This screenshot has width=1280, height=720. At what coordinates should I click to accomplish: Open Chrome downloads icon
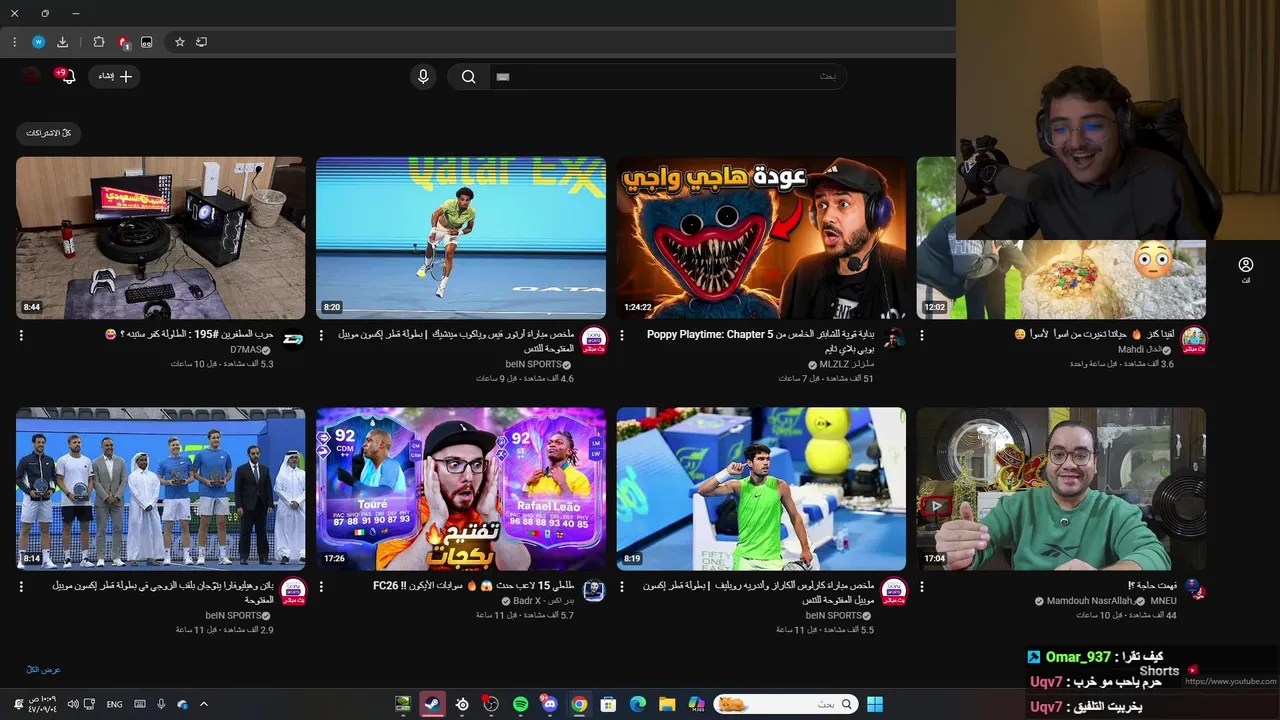(63, 42)
